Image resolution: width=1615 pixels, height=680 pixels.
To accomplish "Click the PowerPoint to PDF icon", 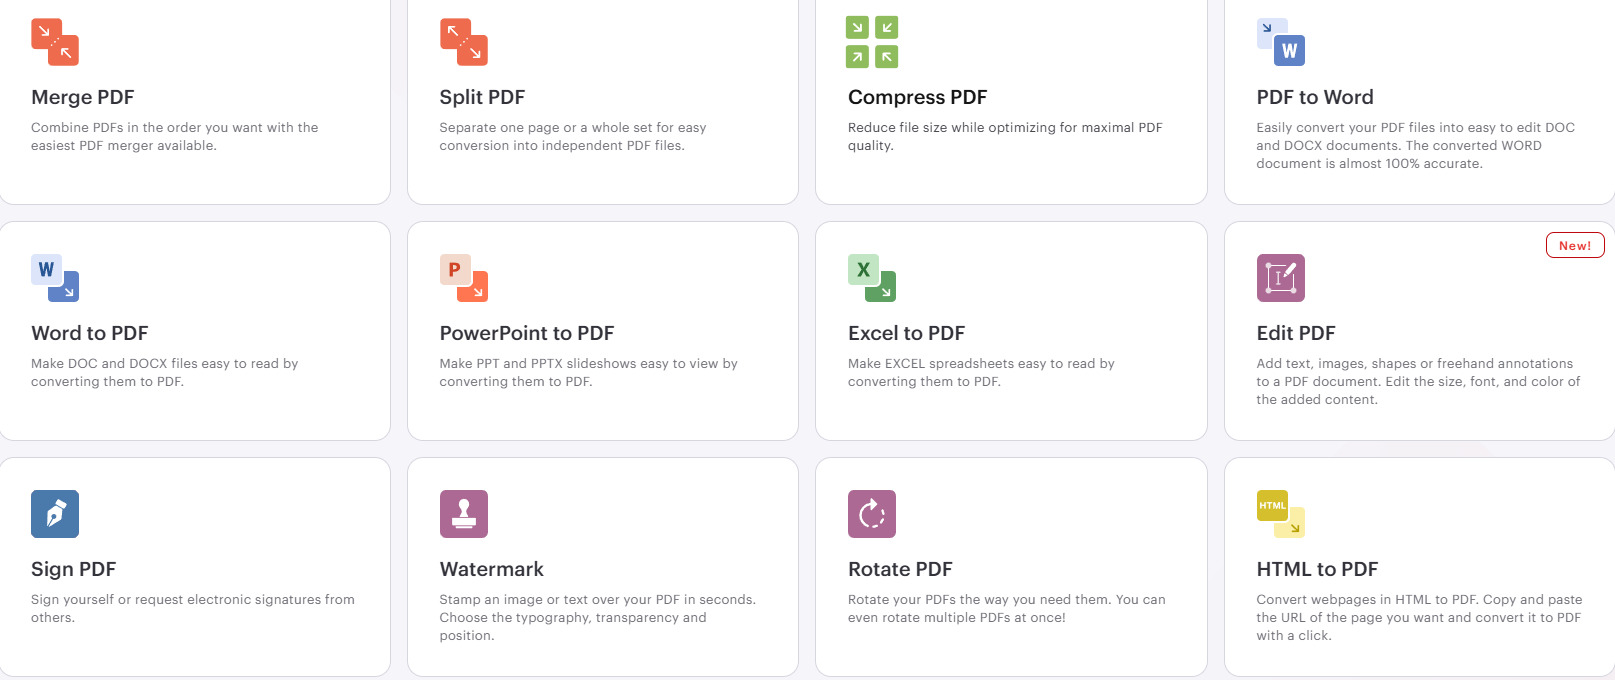I will (463, 278).
